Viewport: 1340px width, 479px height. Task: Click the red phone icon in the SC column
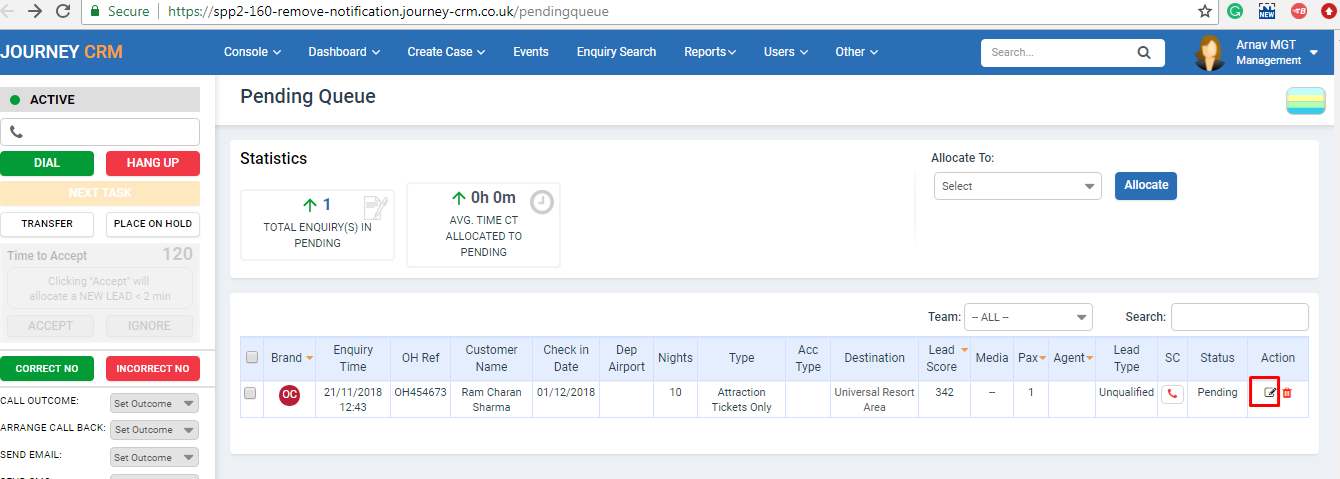1172,393
